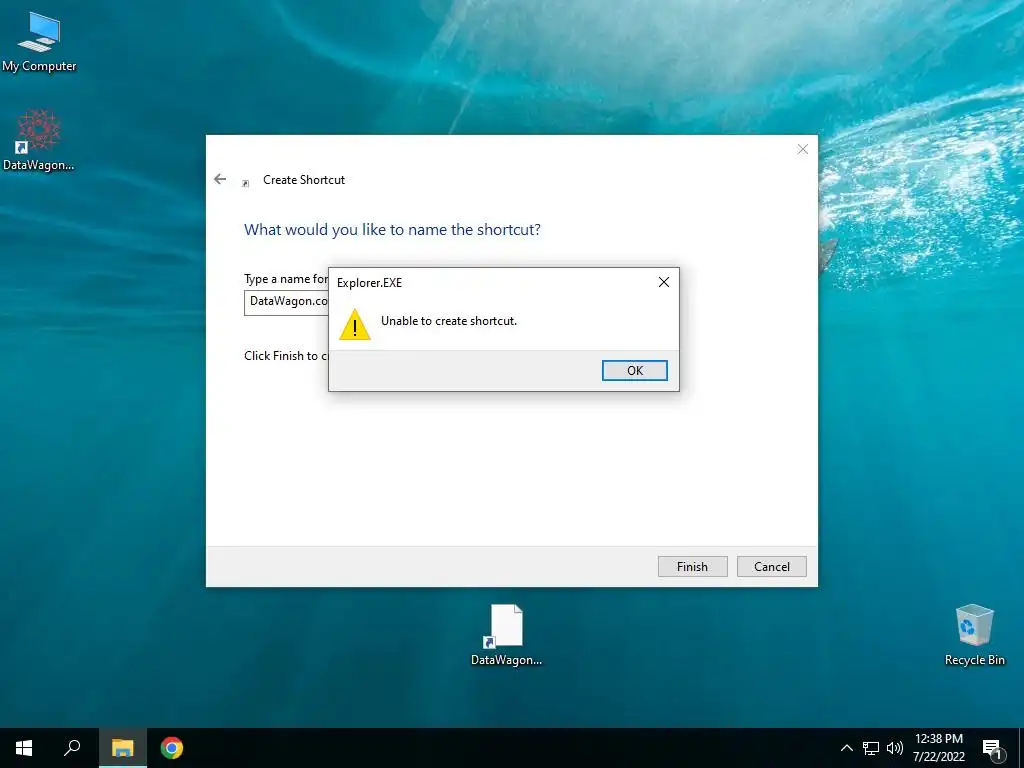Select the red DataWagon desktop shortcut
1024x768 pixels.
pyautogui.click(x=39, y=140)
